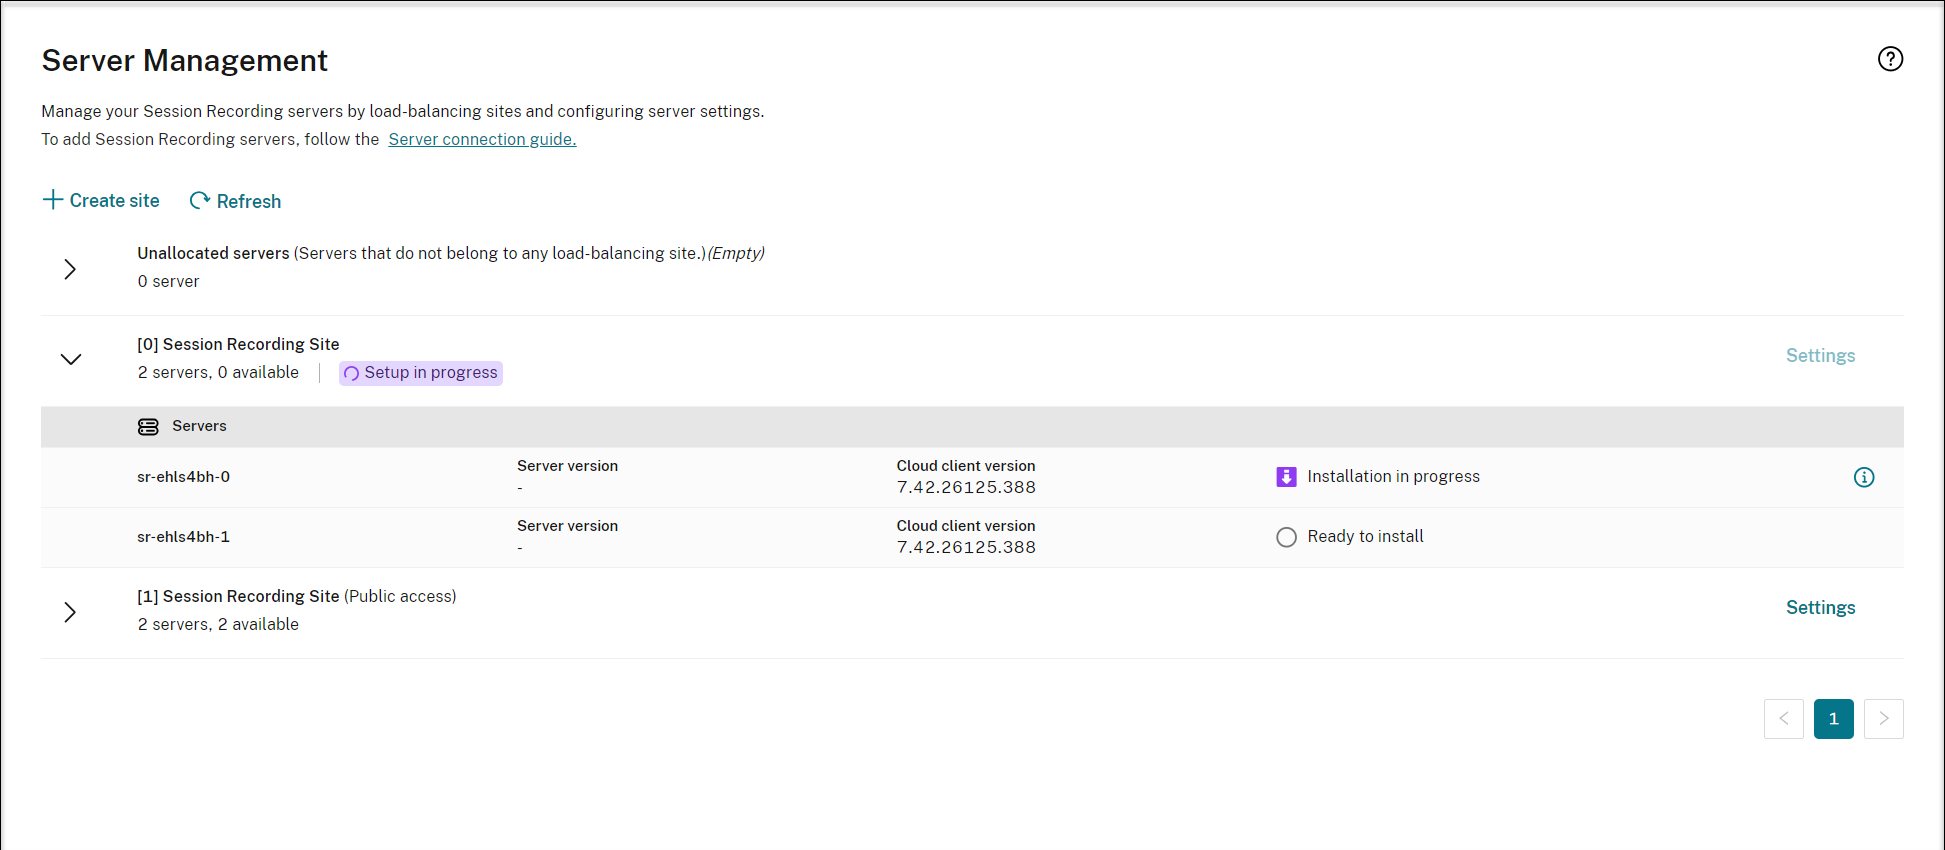This screenshot has width=1945, height=850.
Task: Select server name sr-ehls4bh-0
Action: click(x=183, y=477)
